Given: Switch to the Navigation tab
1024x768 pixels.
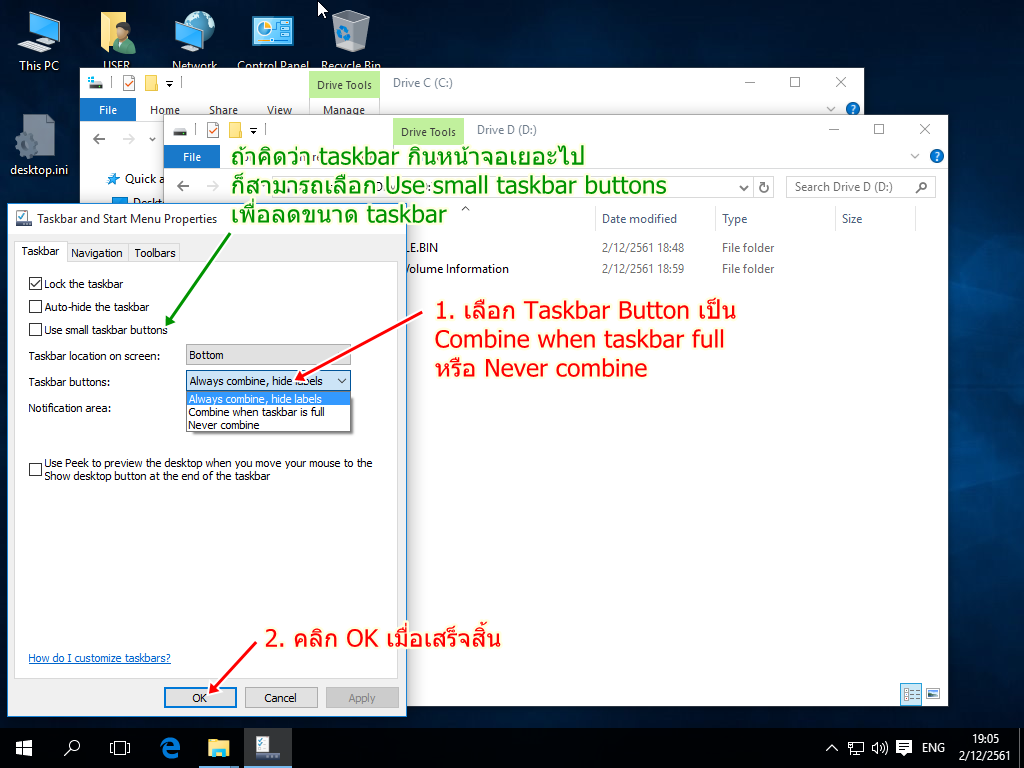Looking at the screenshot, I should click(97, 253).
